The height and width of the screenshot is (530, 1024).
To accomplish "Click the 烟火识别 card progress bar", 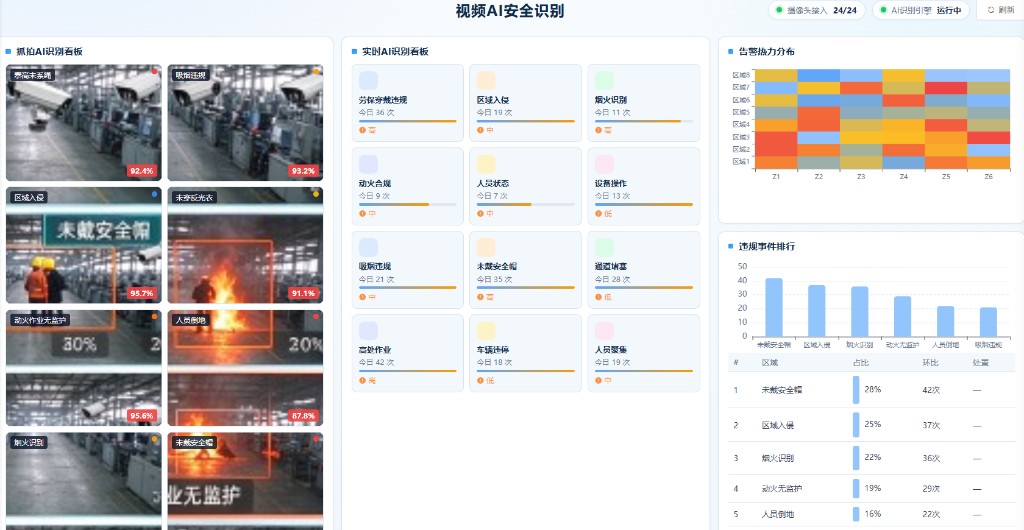I will (644, 121).
